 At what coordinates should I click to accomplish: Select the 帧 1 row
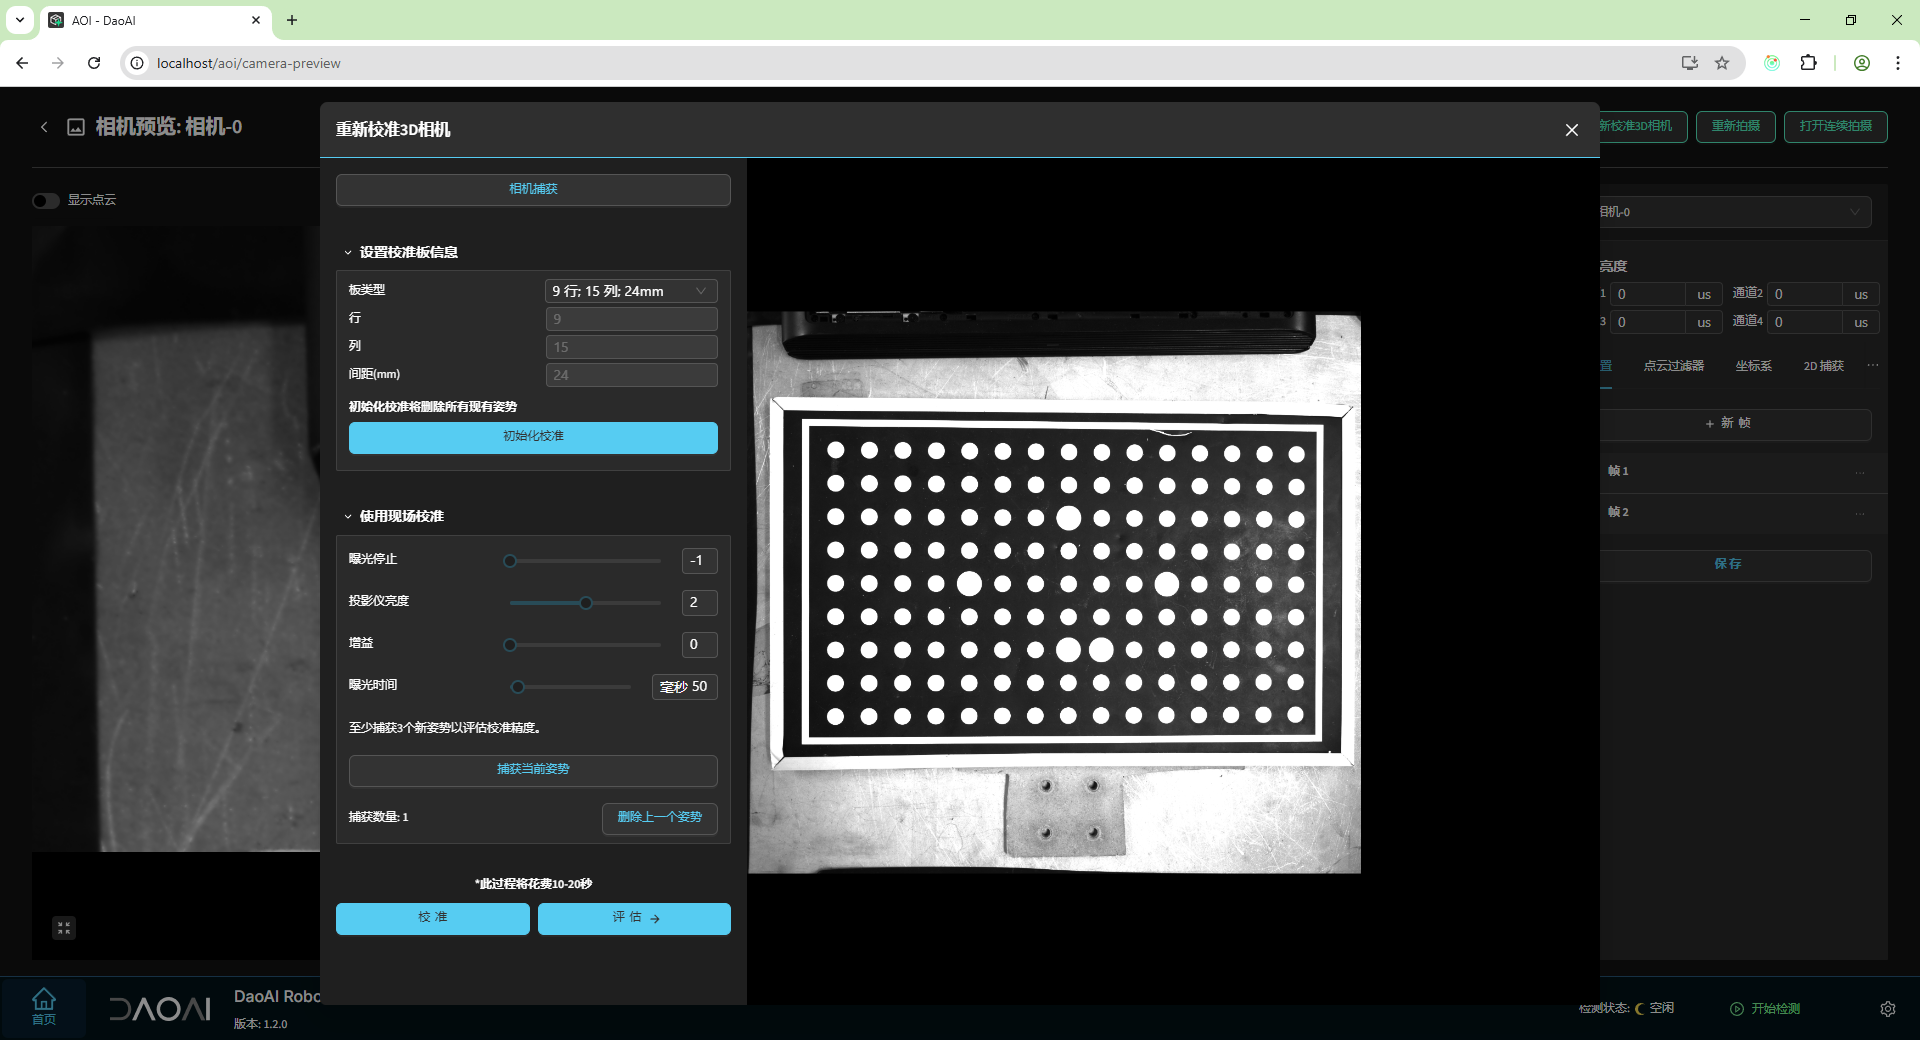point(1735,471)
